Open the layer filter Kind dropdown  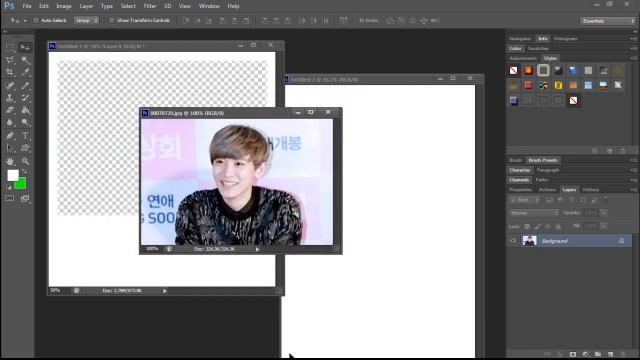pos(524,200)
